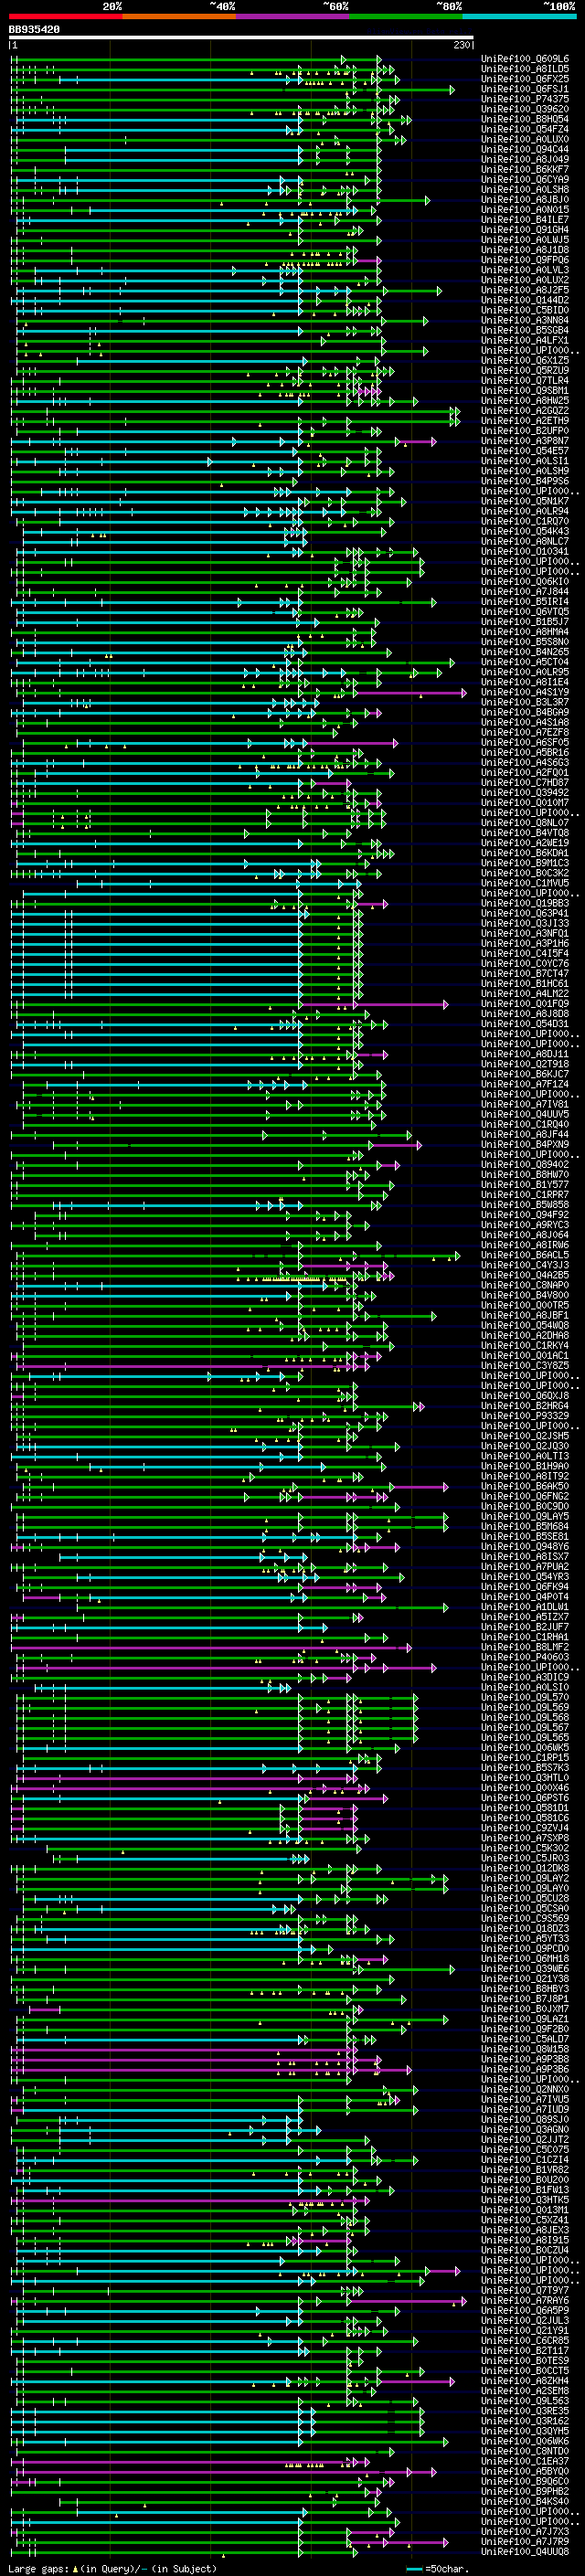Select the UniRef100_Q7TLR4 row label
The width and height of the screenshot is (585, 2576).
524,380
